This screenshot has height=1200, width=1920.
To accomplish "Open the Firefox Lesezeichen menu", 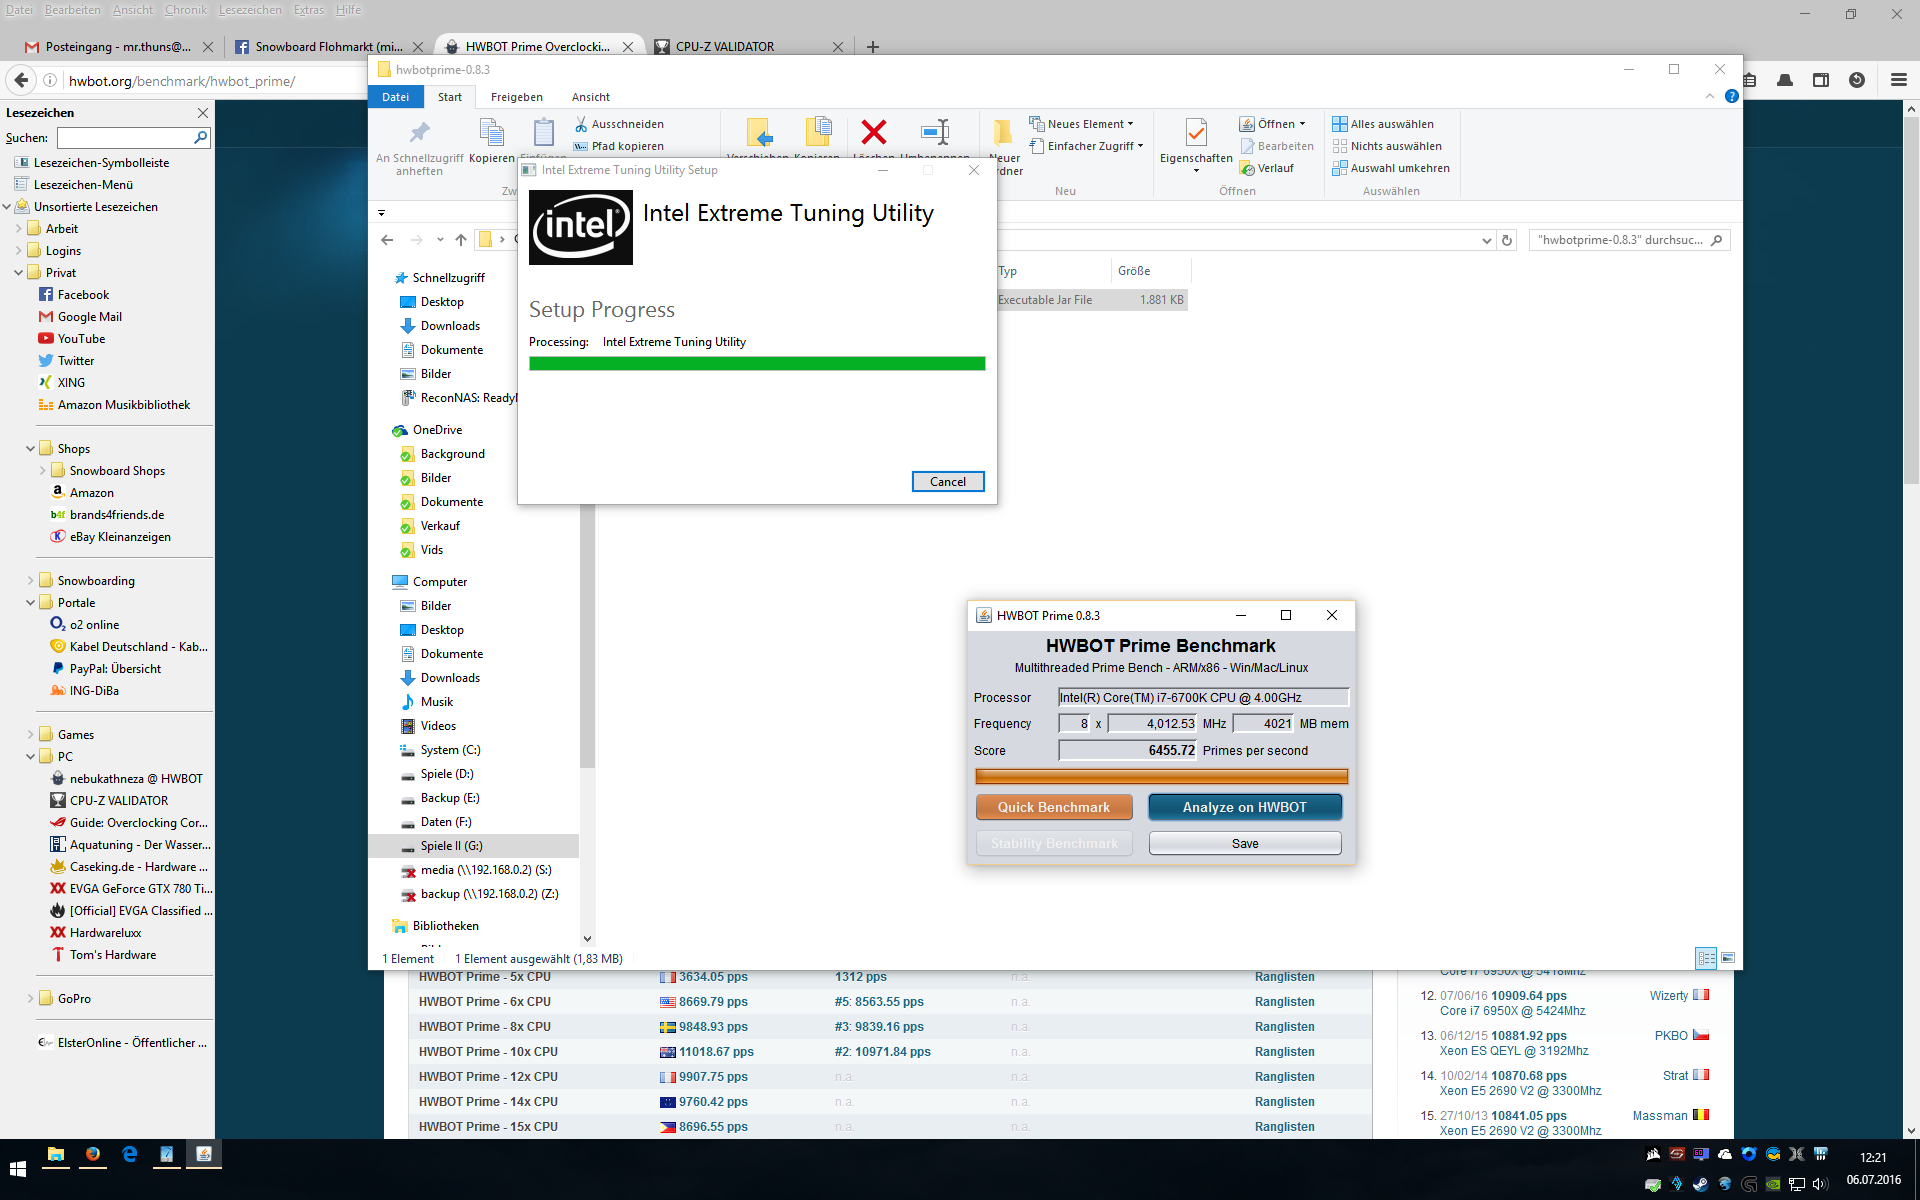I will 250,10.
